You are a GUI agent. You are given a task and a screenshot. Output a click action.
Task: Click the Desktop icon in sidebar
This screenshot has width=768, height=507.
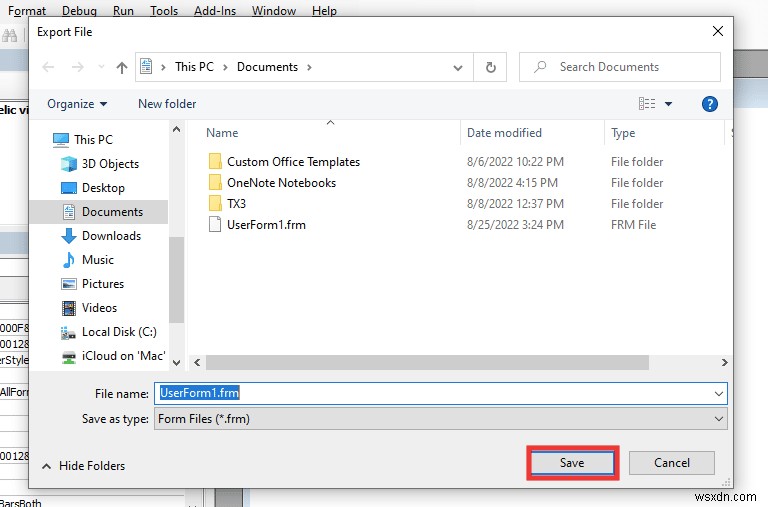coord(69,188)
